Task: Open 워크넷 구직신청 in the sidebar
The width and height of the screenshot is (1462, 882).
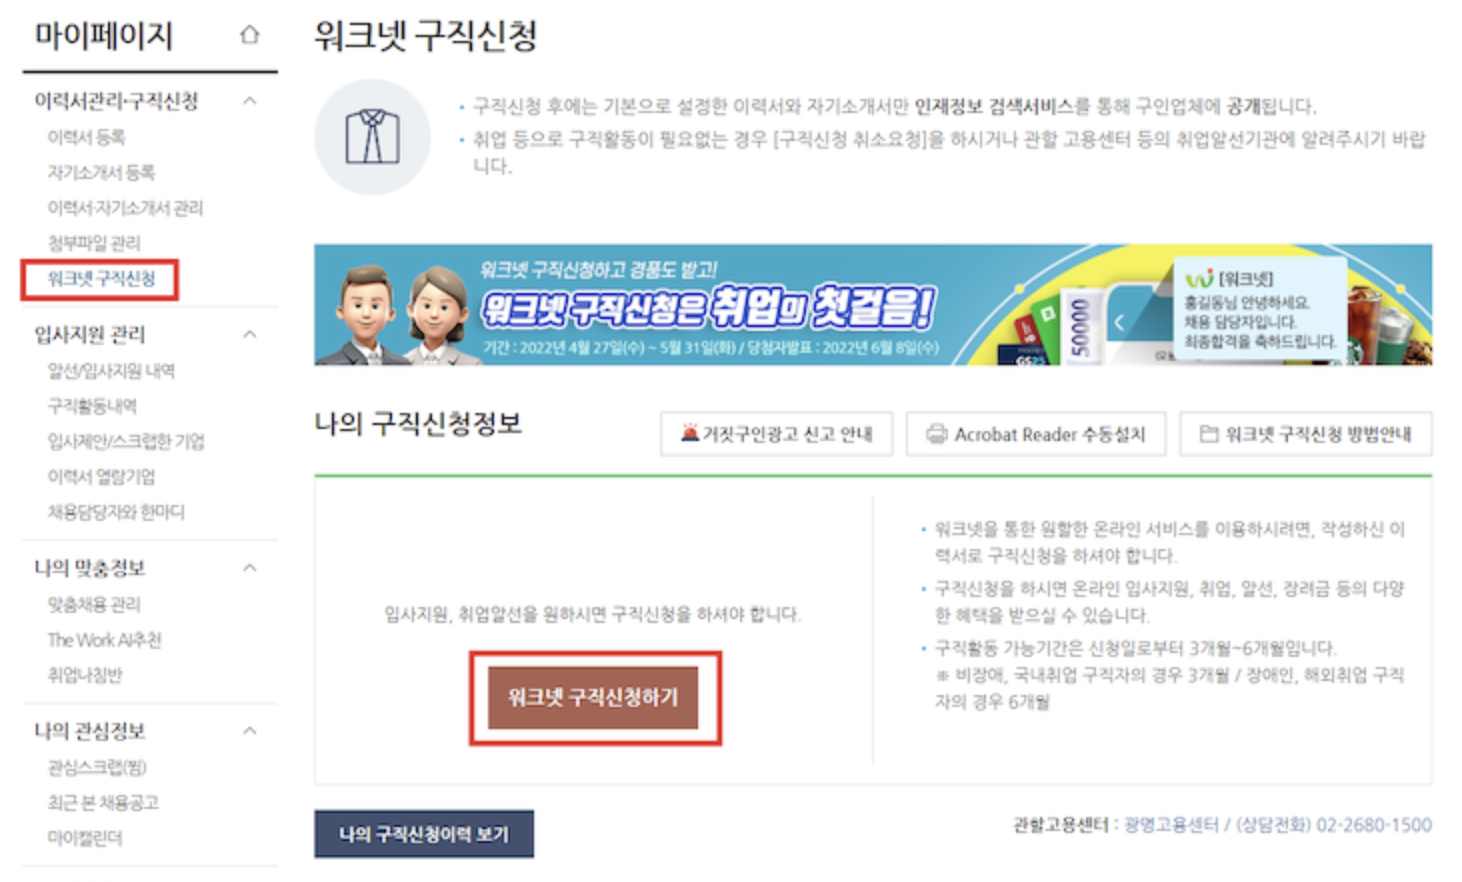Action: pos(101,279)
